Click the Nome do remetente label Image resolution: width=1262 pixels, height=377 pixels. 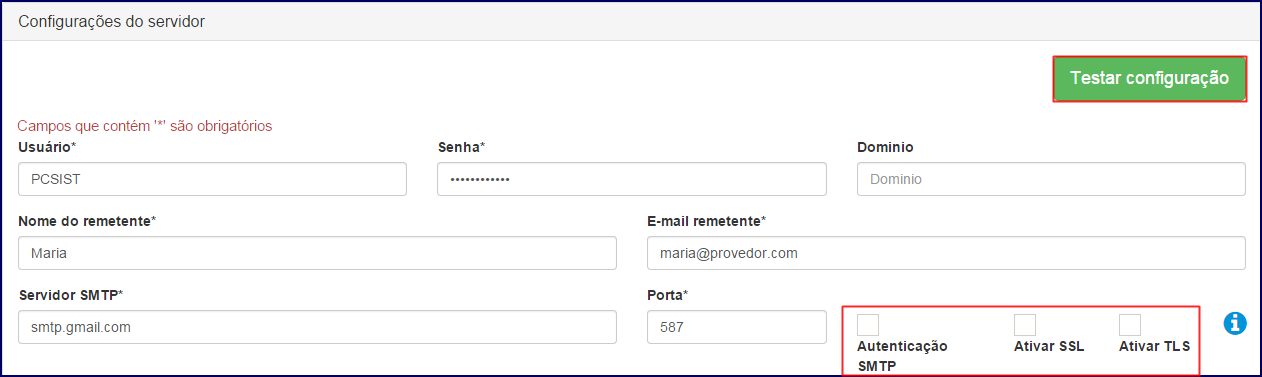[x=87, y=220]
